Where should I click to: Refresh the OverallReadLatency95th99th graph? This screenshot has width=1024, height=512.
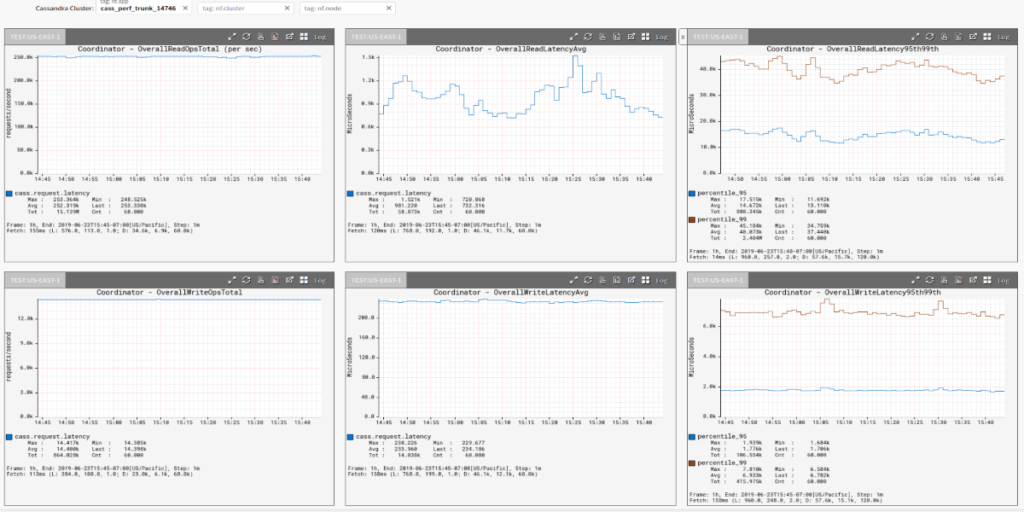pos(929,37)
